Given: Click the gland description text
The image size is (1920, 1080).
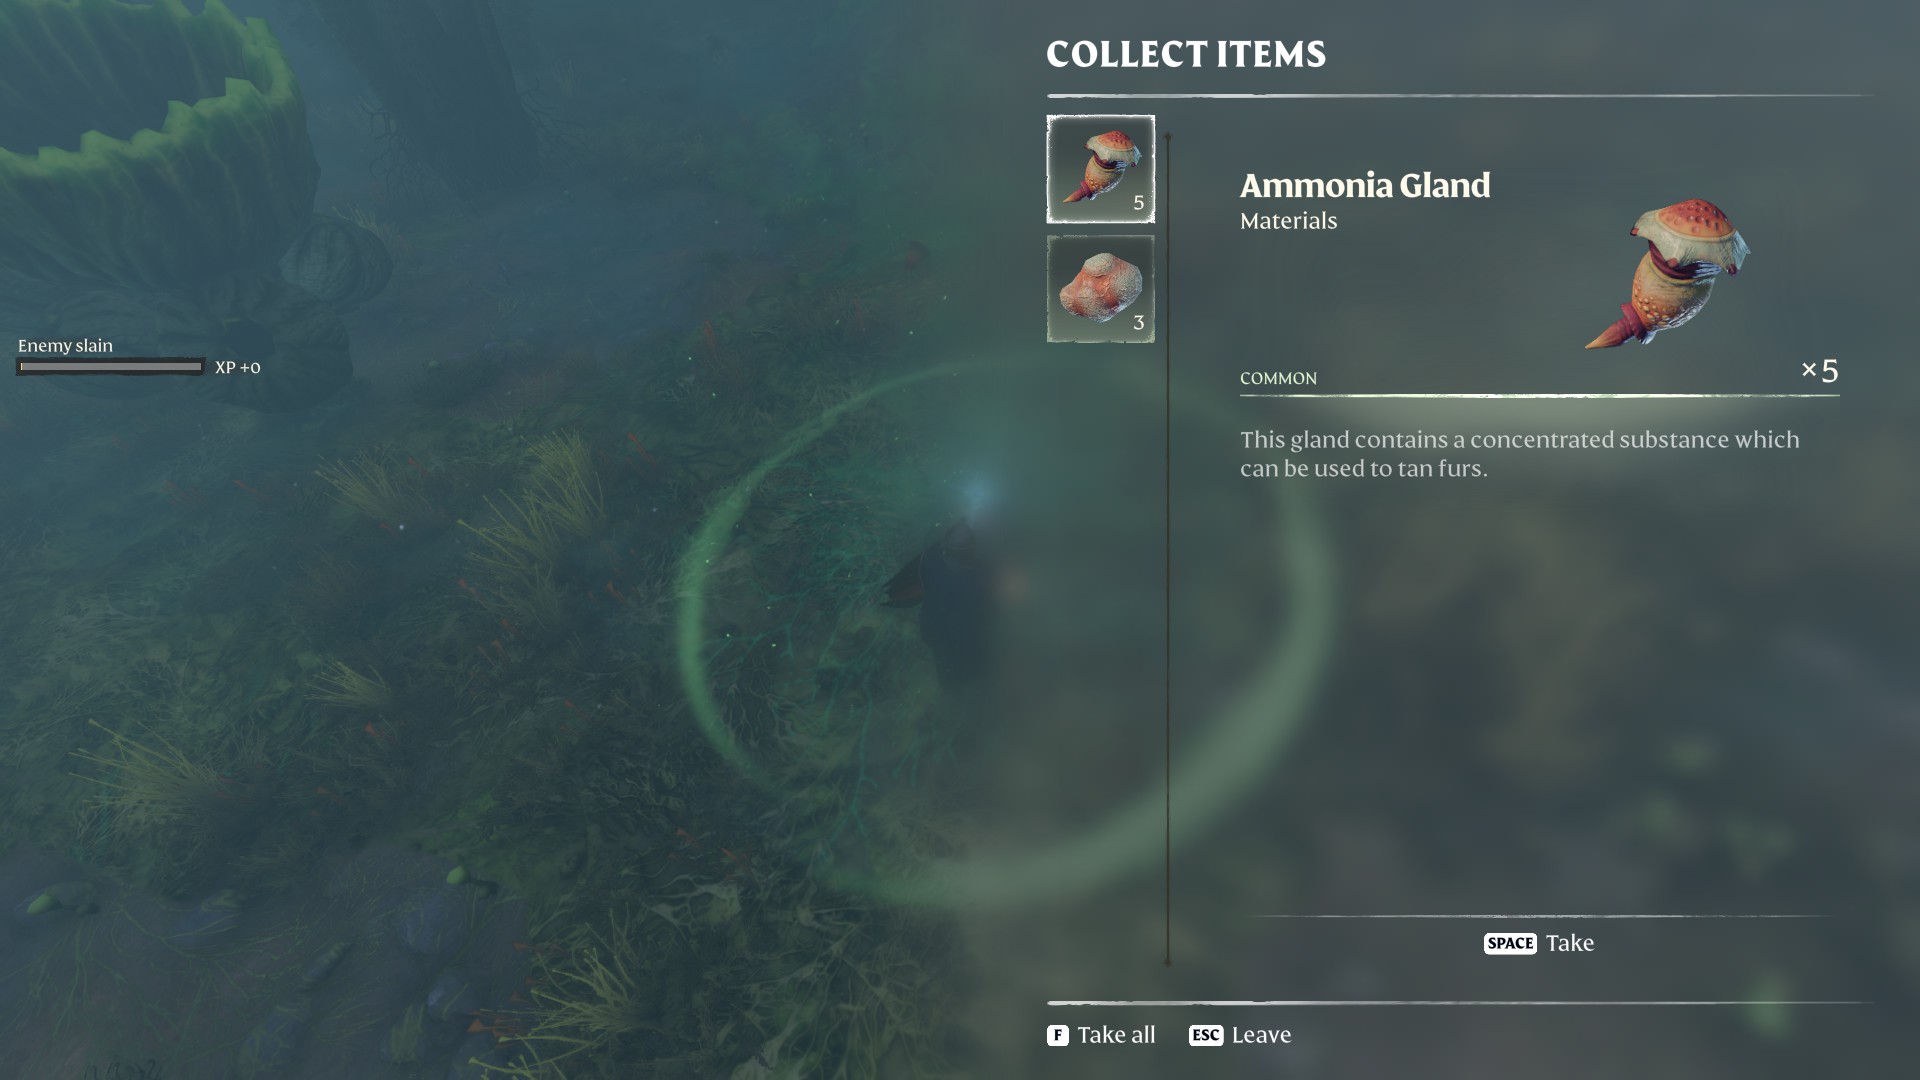Looking at the screenshot, I should coord(1519,454).
